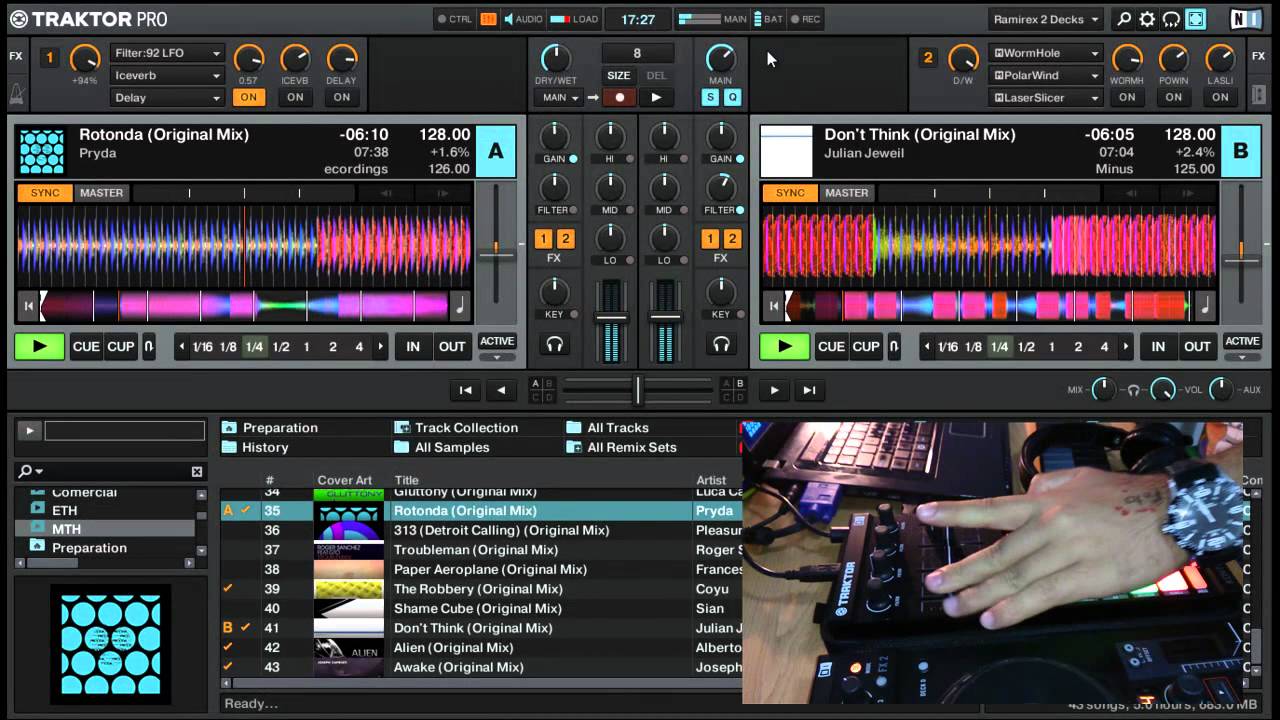Click the ACTIVE loop button on Deck B

click(x=1242, y=341)
